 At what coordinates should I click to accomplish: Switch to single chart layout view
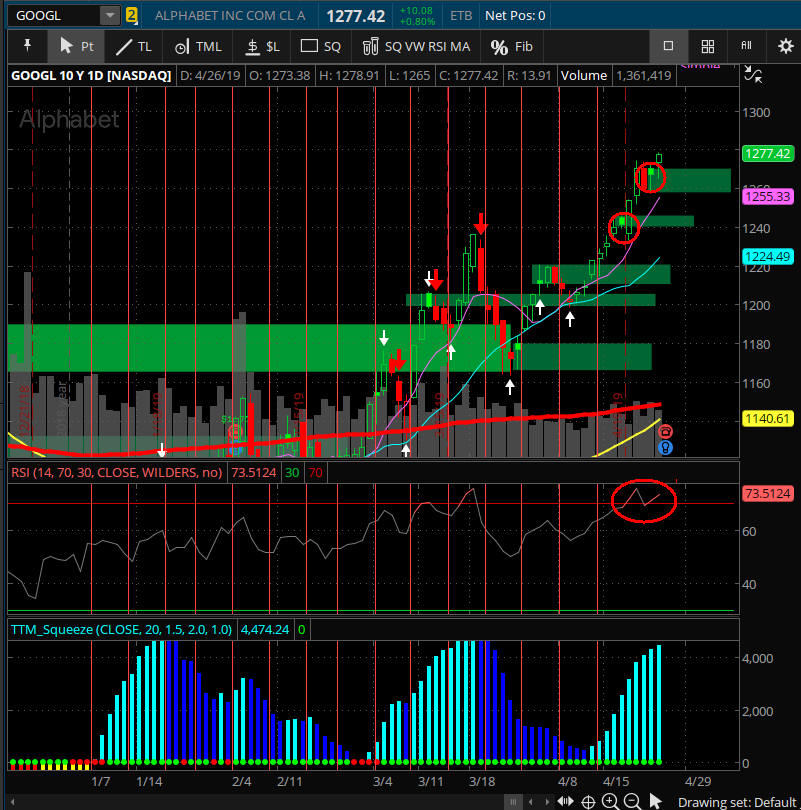668,46
